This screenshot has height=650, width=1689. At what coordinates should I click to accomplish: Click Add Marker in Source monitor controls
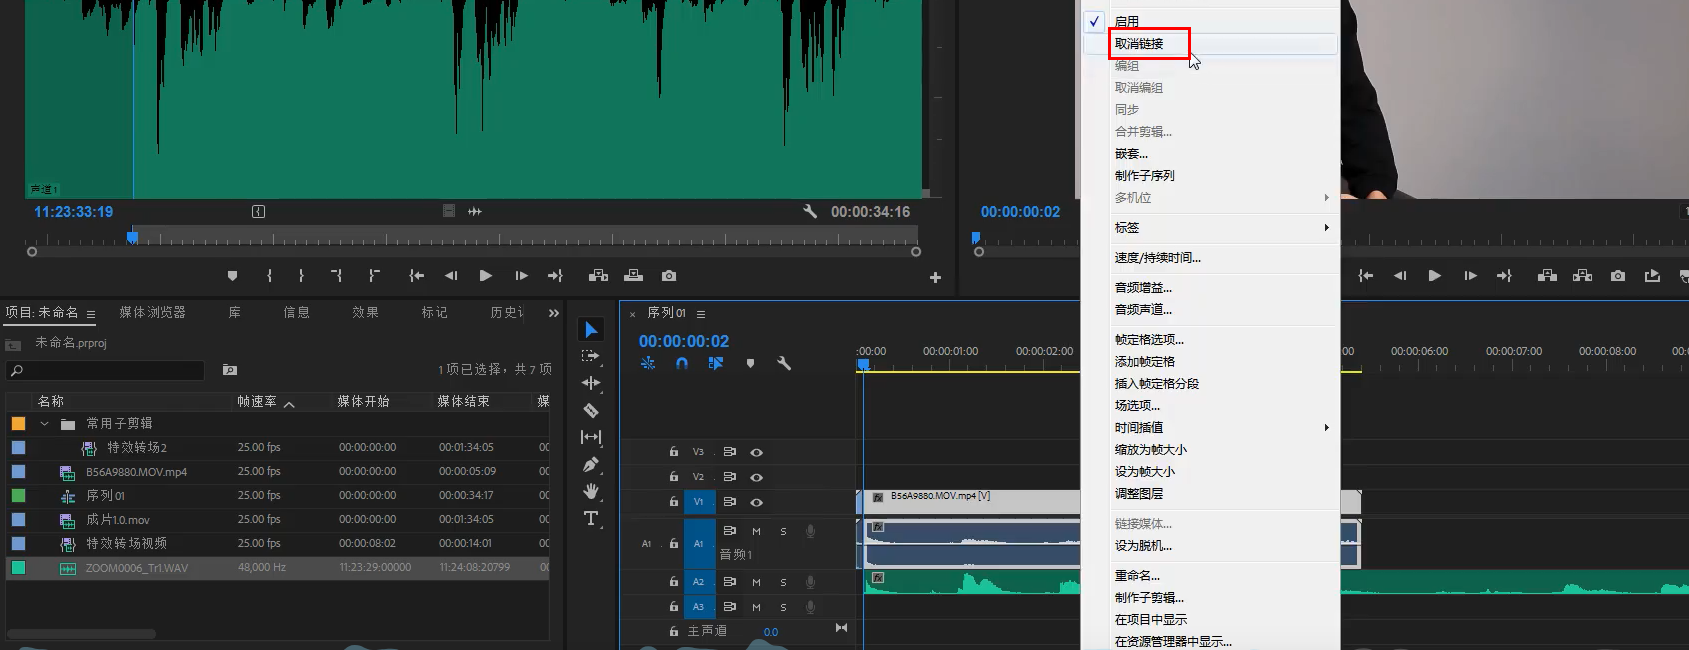[233, 276]
